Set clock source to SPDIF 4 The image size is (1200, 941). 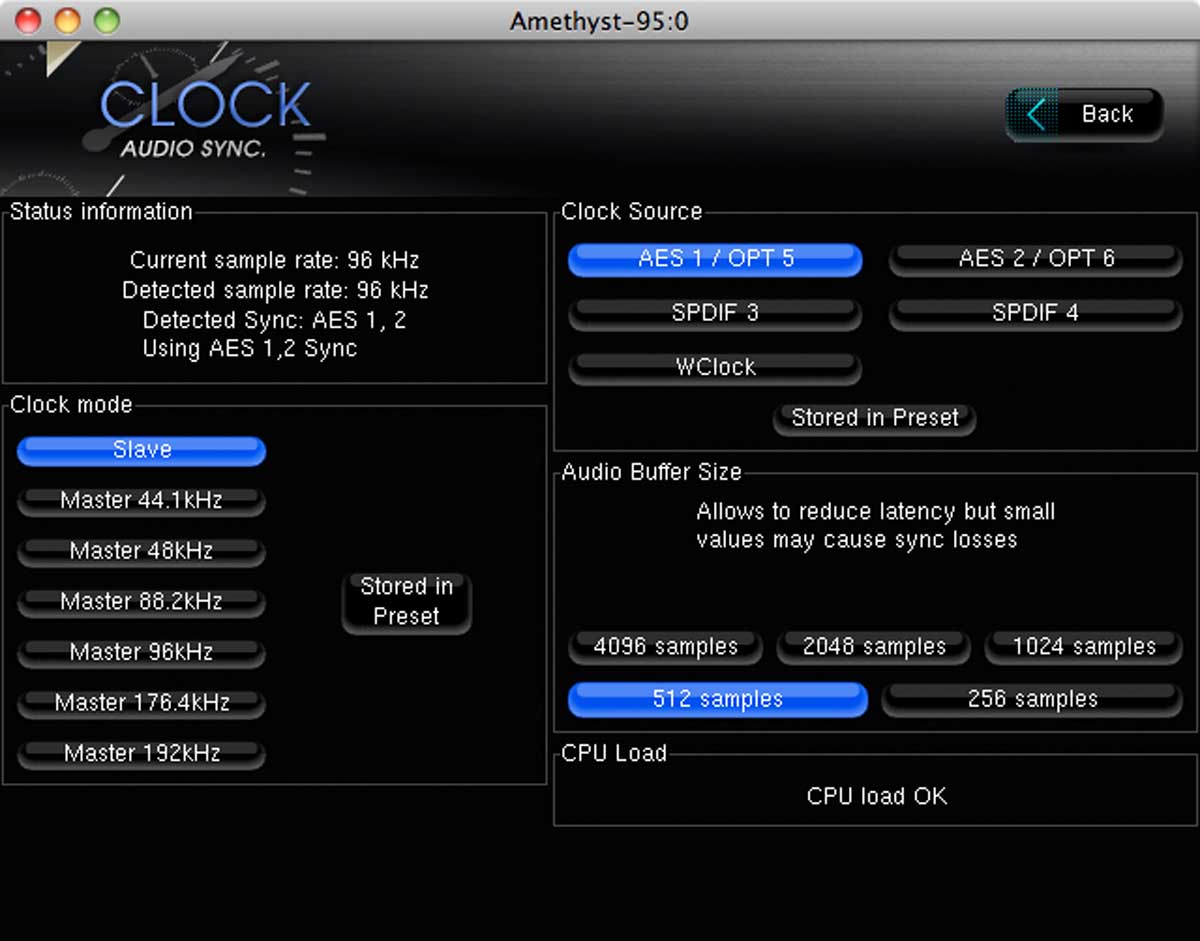coord(1036,314)
